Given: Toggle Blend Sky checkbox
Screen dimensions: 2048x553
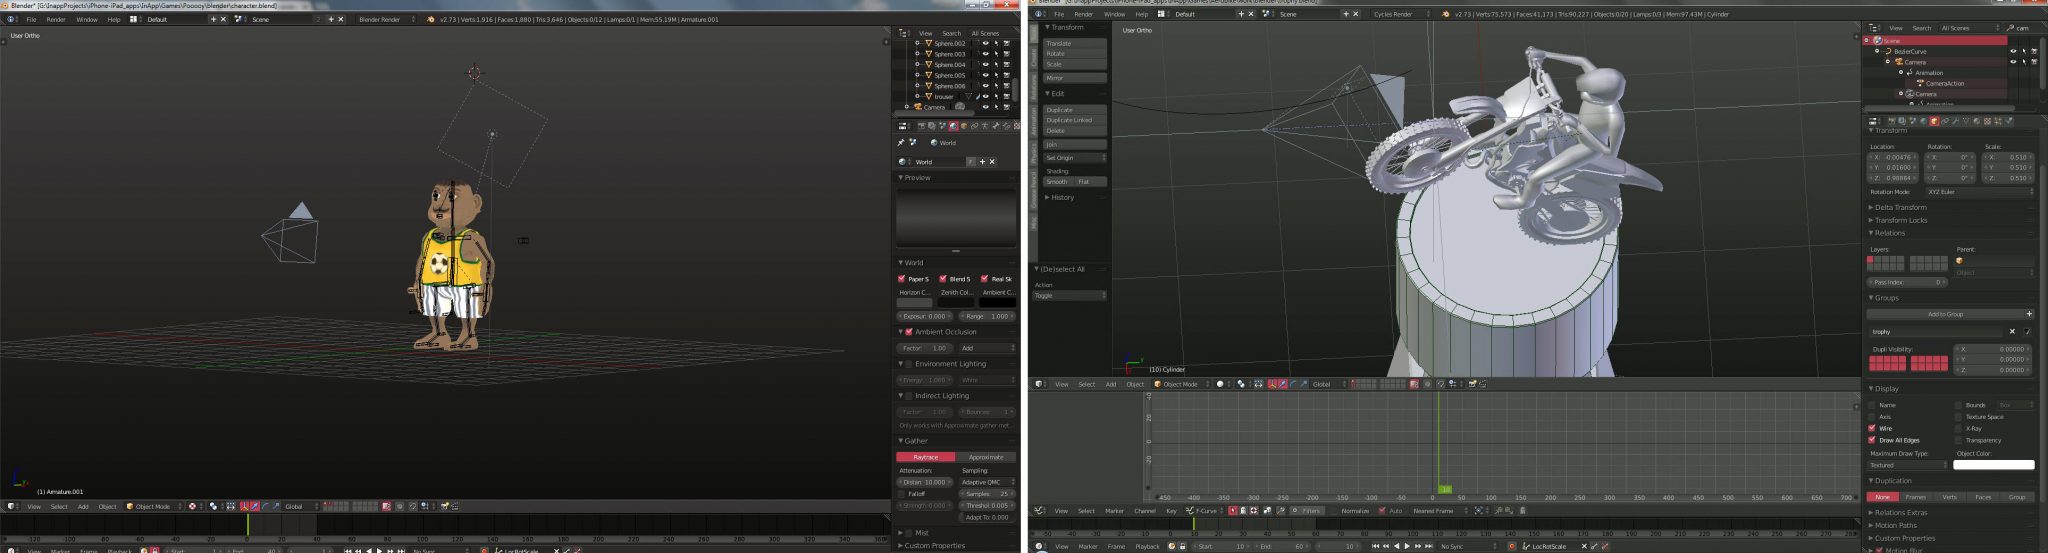Looking at the screenshot, I should coord(943,279).
